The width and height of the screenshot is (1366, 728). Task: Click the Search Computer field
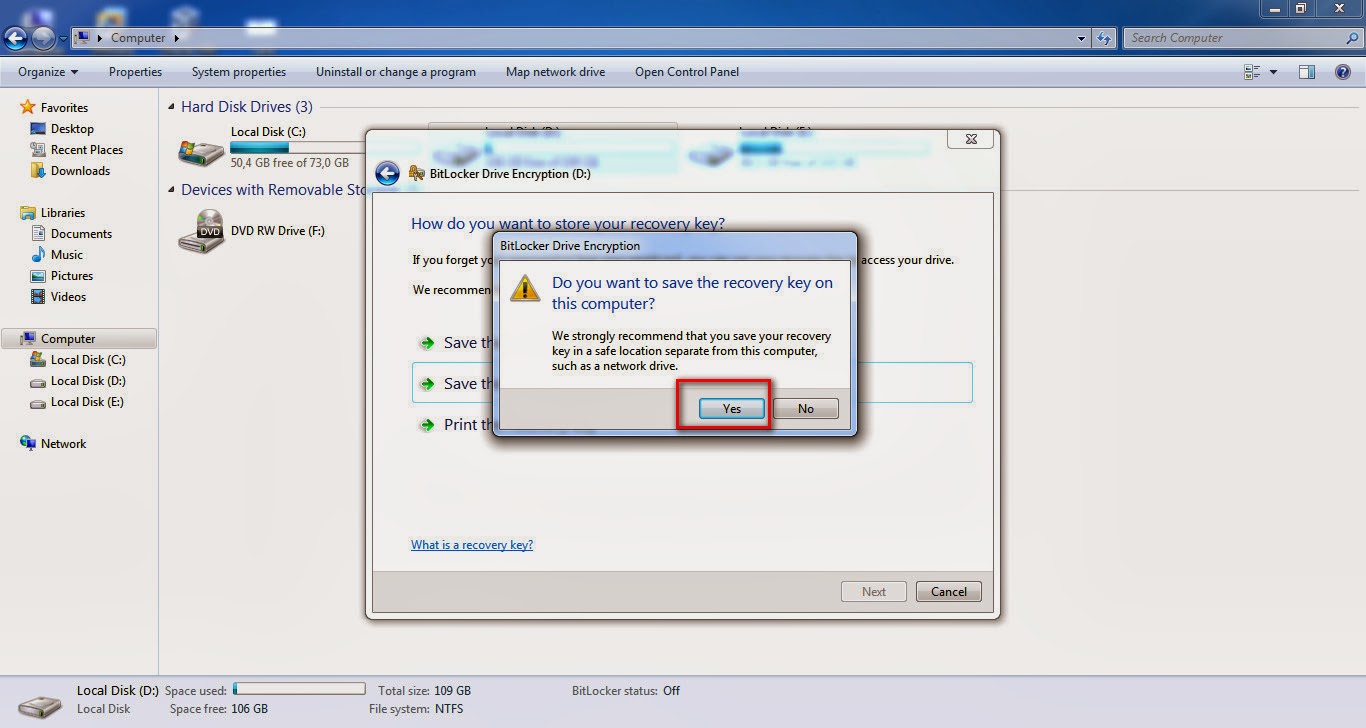(x=1238, y=38)
